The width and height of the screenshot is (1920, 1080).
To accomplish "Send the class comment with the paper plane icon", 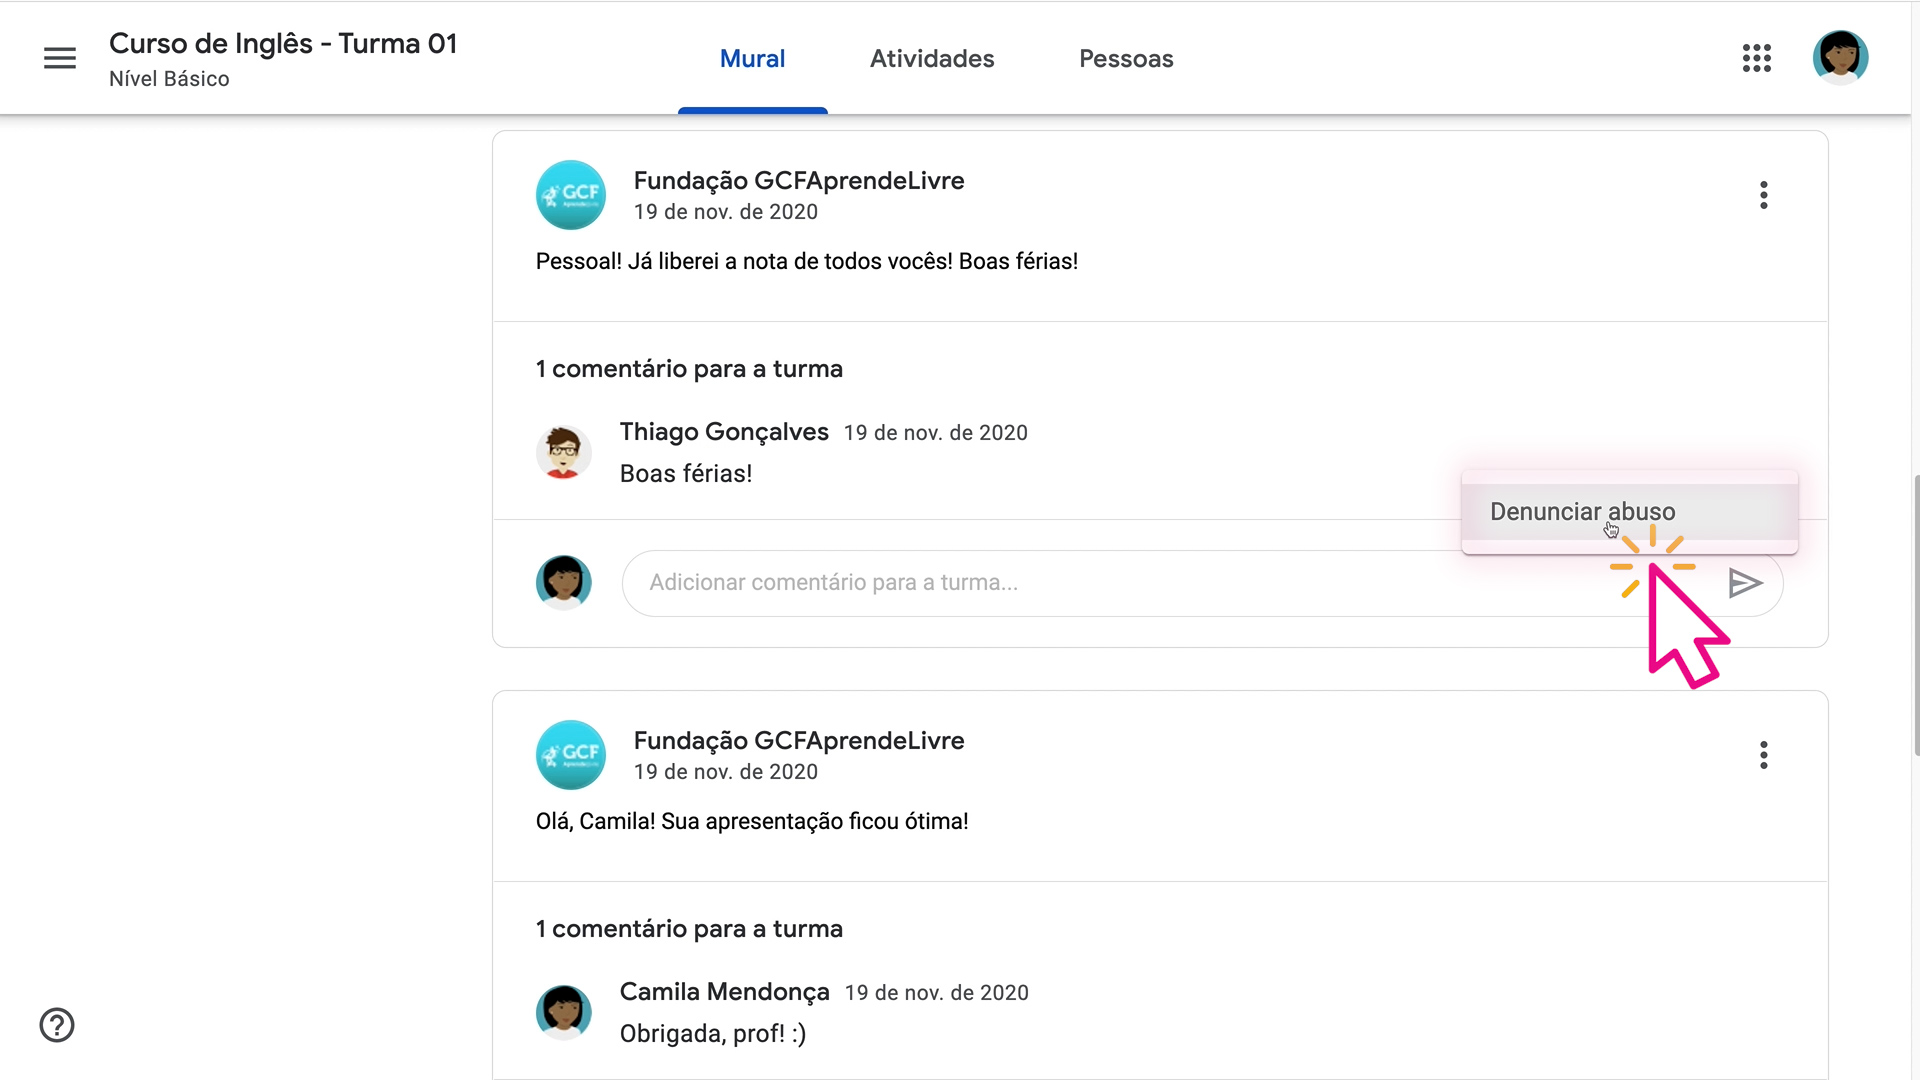I will pos(1745,582).
